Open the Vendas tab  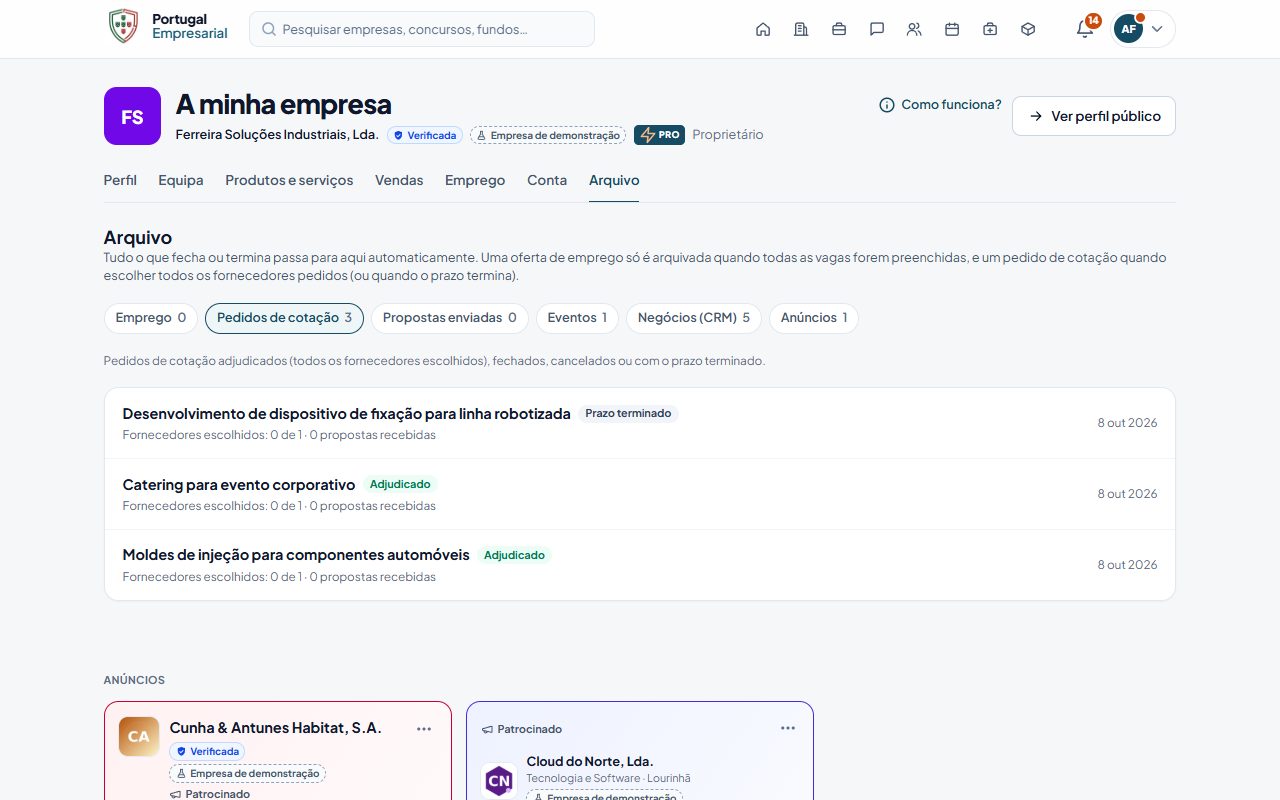tap(399, 180)
